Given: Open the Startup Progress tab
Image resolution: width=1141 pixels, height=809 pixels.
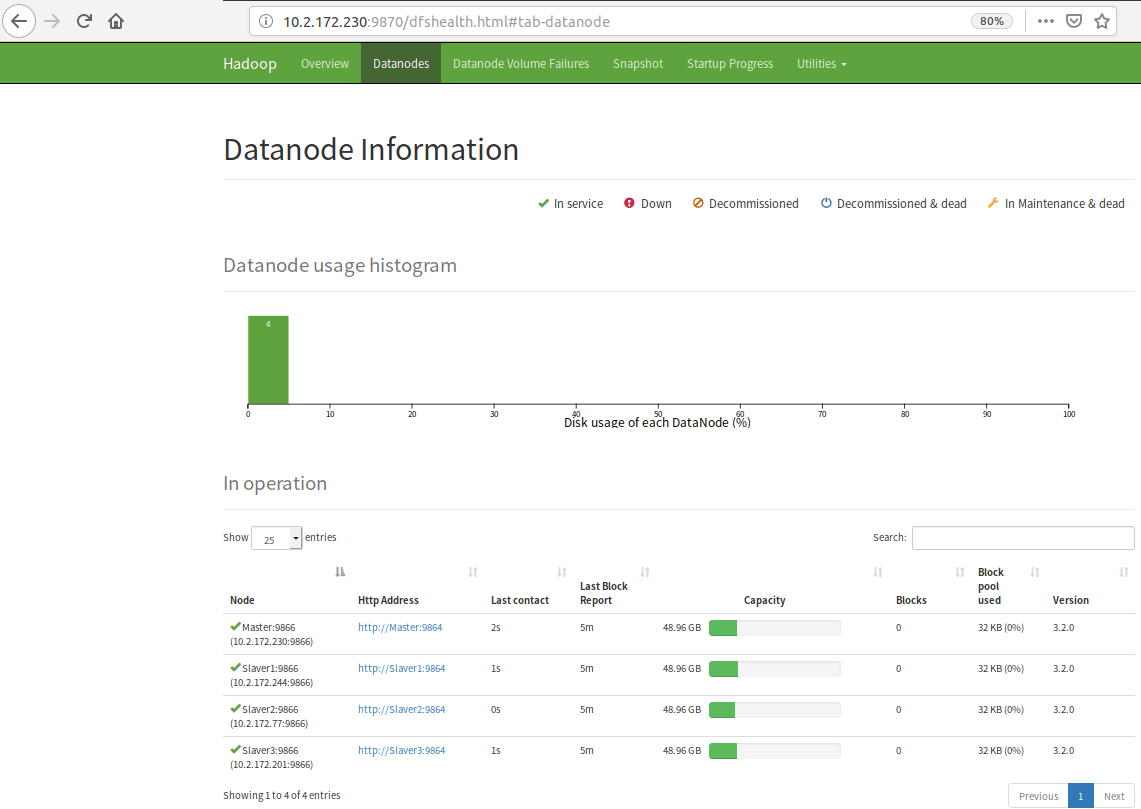Looking at the screenshot, I should (730, 64).
